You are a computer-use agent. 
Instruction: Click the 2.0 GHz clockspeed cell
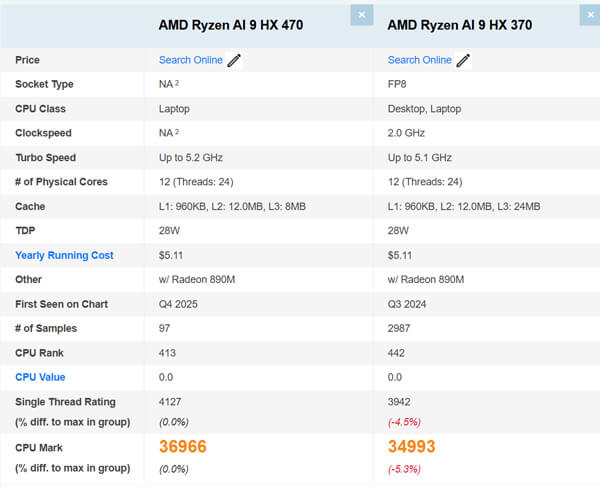coord(406,133)
